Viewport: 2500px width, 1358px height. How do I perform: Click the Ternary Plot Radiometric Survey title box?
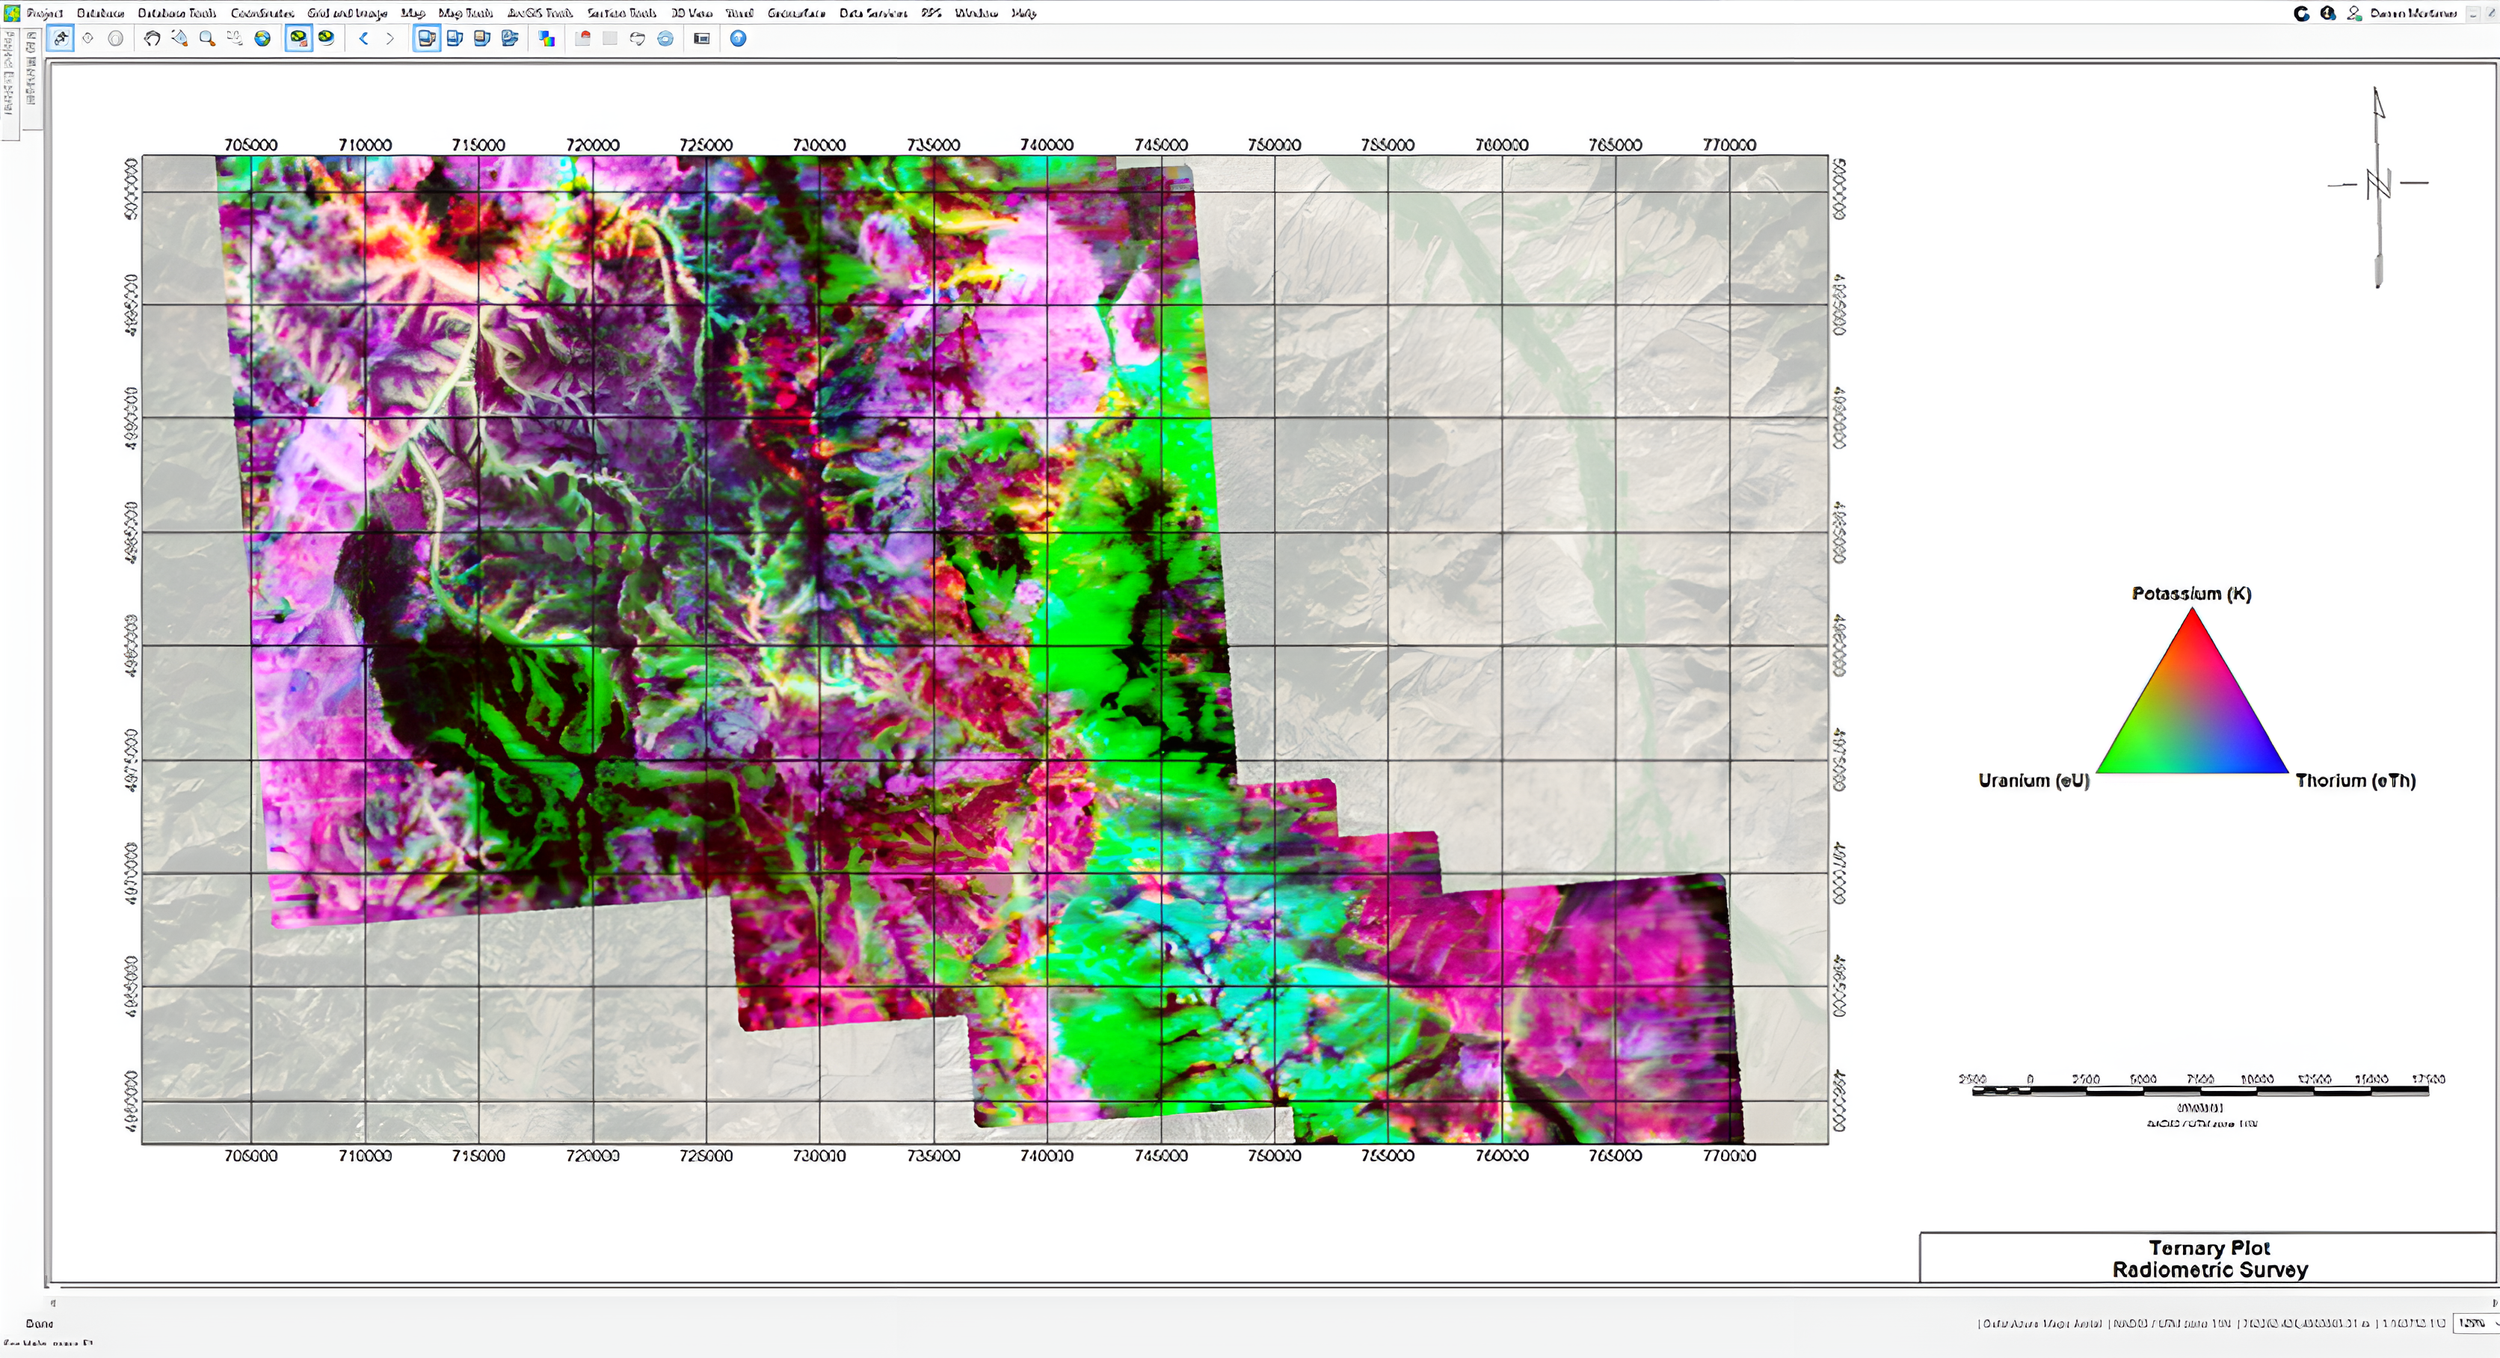point(2209,1258)
